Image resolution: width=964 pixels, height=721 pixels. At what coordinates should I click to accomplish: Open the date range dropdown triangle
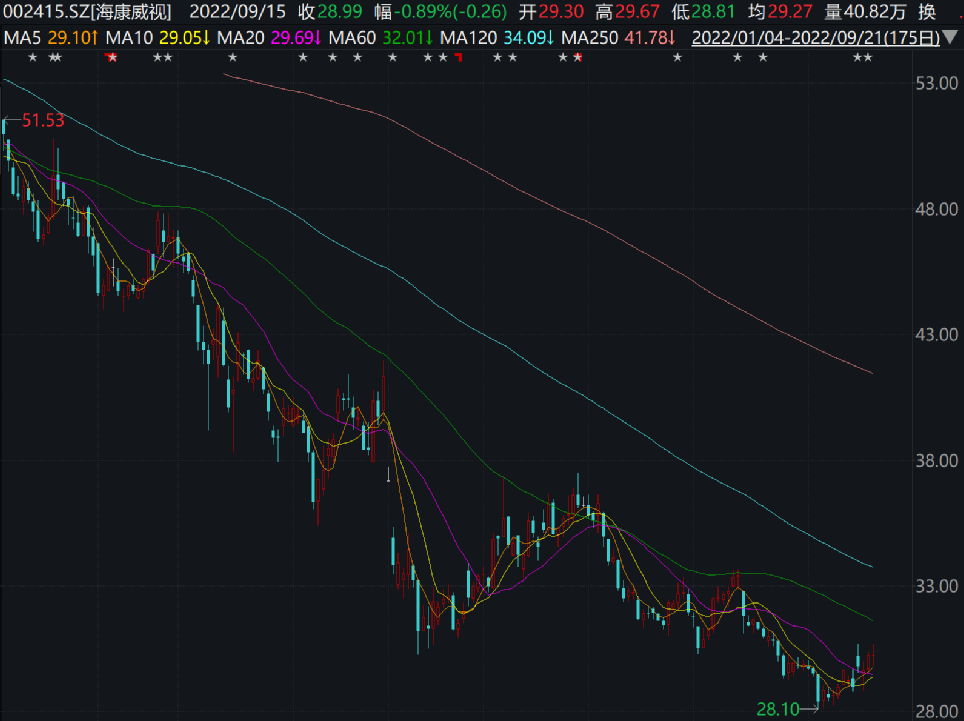coord(951,38)
